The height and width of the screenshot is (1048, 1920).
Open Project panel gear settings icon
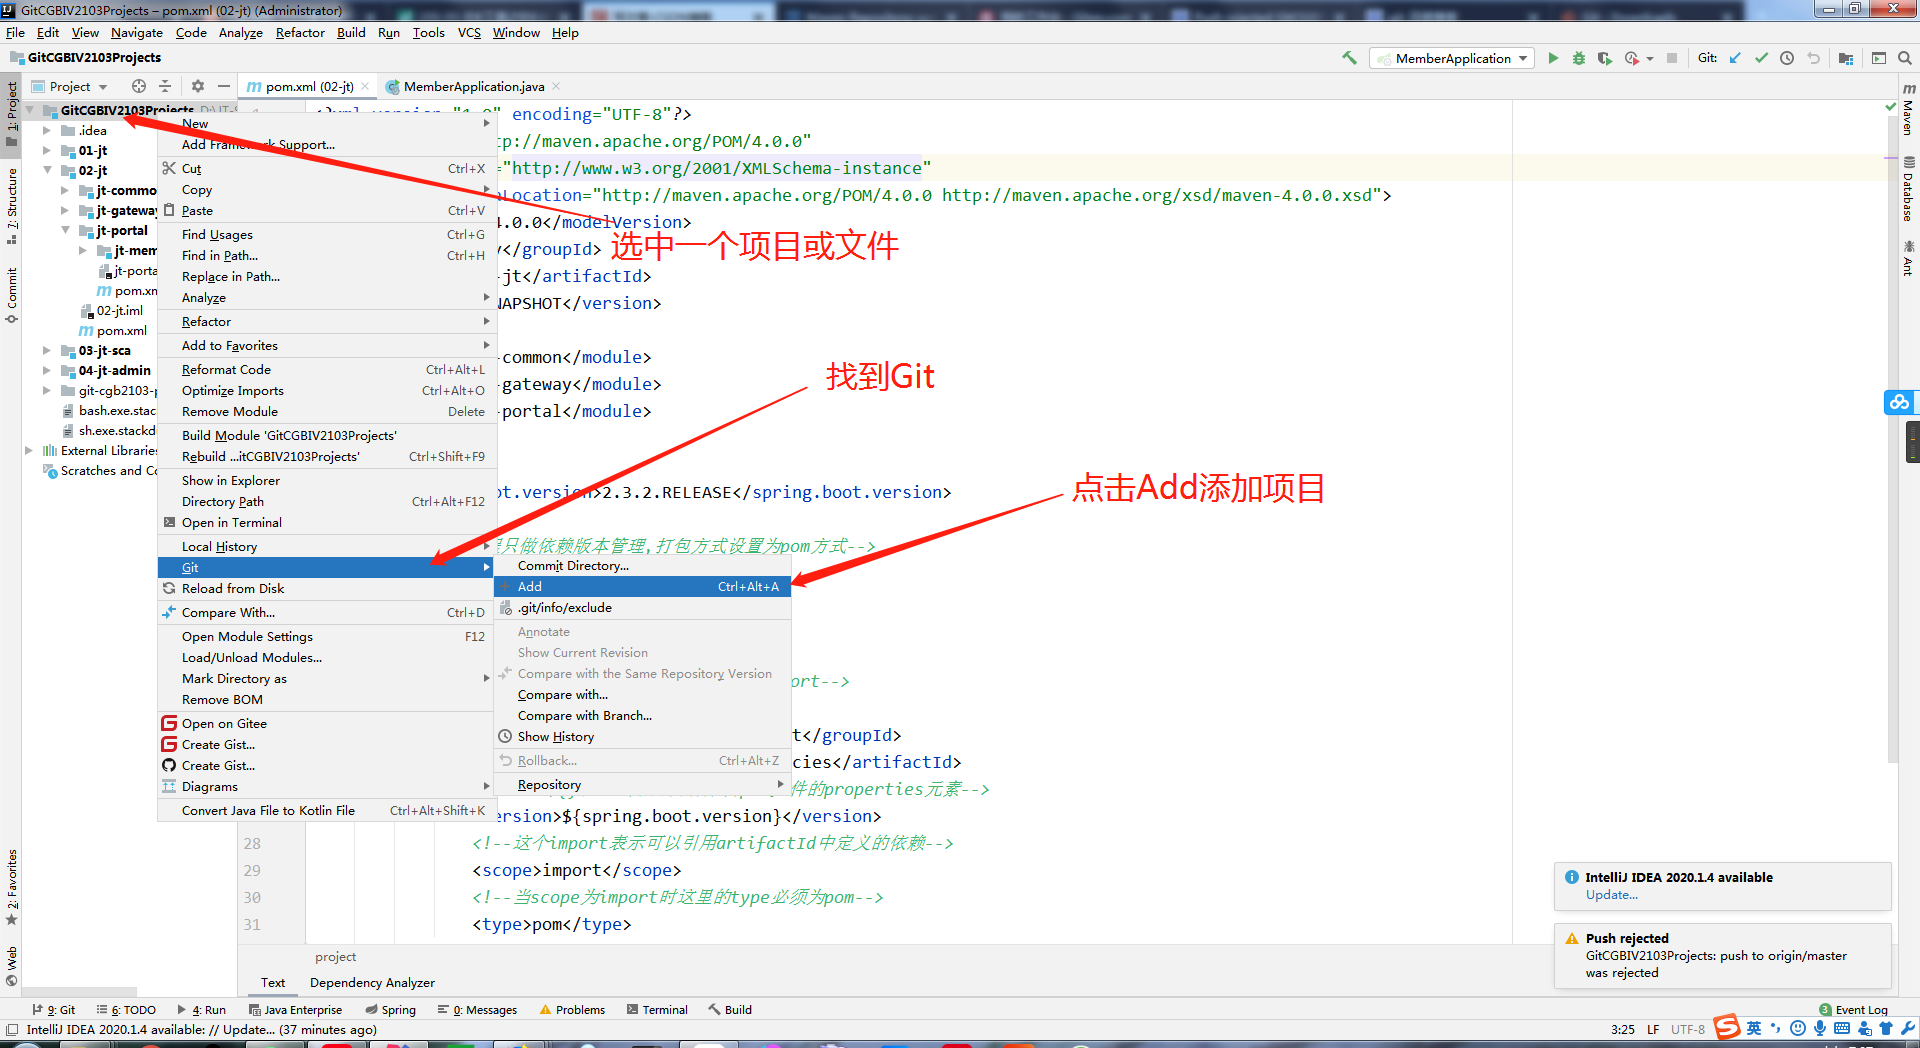(198, 86)
